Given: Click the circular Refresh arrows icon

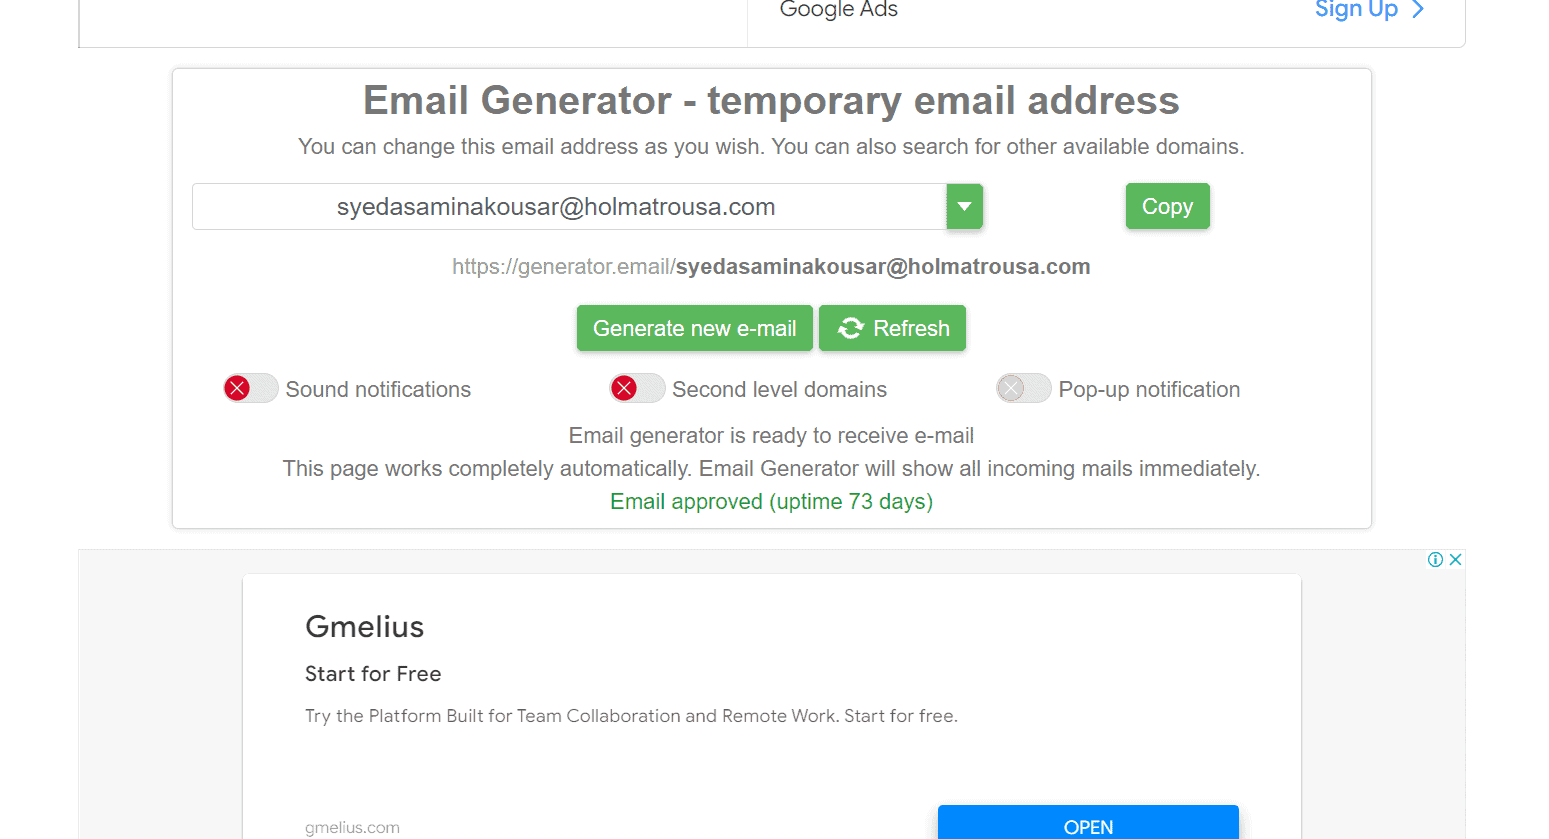Looking at the screenshot, I should (851, 327).
